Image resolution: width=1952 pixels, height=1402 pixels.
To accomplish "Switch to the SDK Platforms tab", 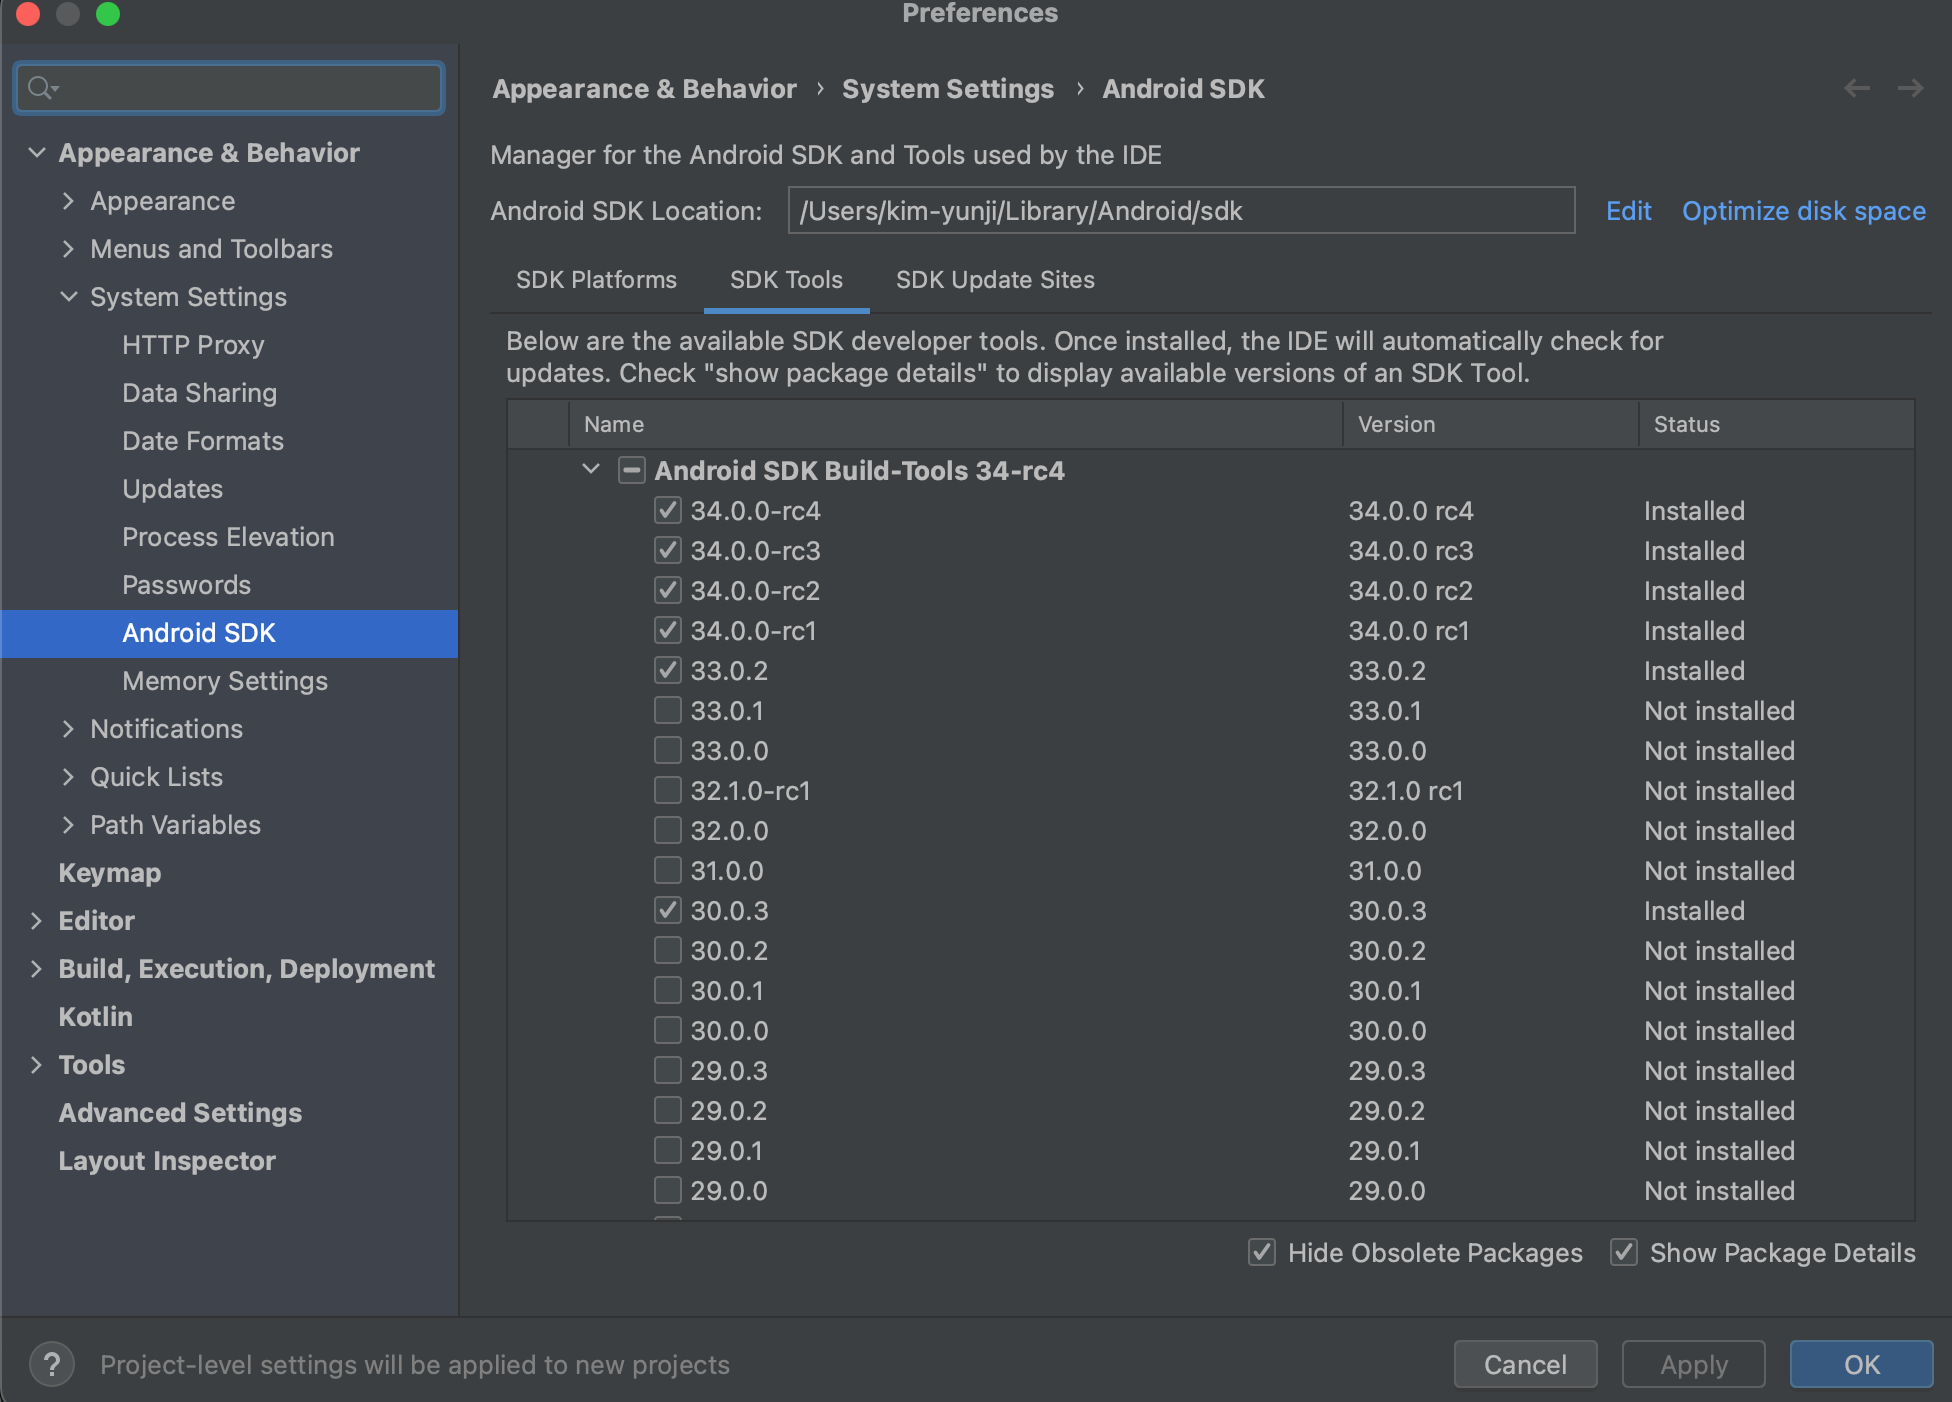I will point(596,280).
